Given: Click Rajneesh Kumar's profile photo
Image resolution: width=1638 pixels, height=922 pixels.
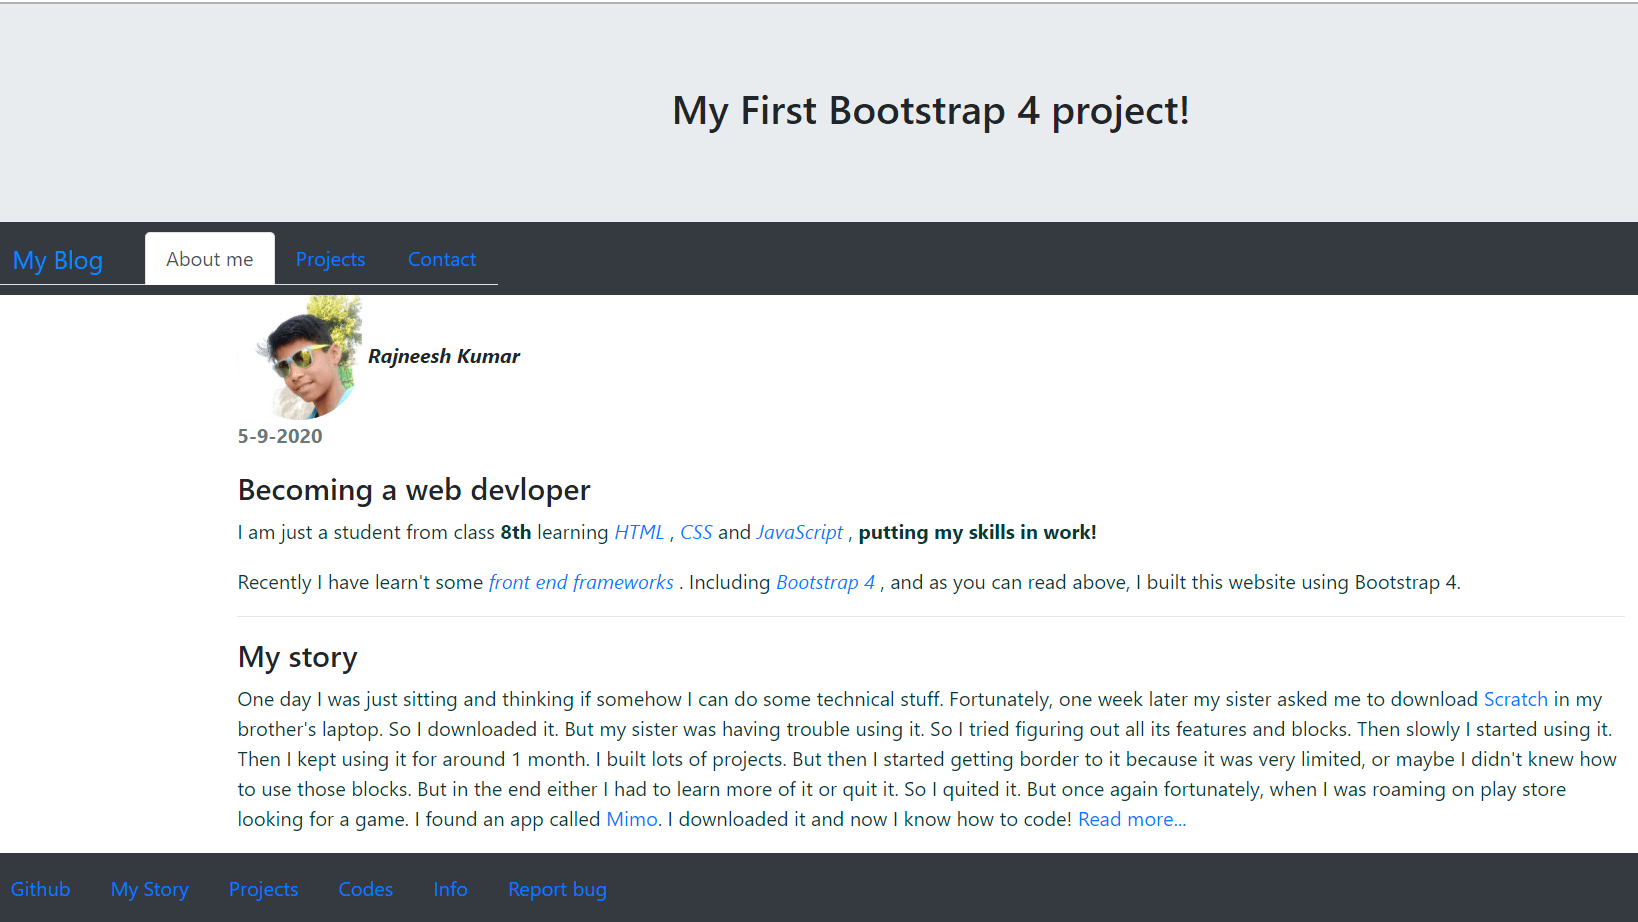Looking at the screenshot, I should point(300,357).
